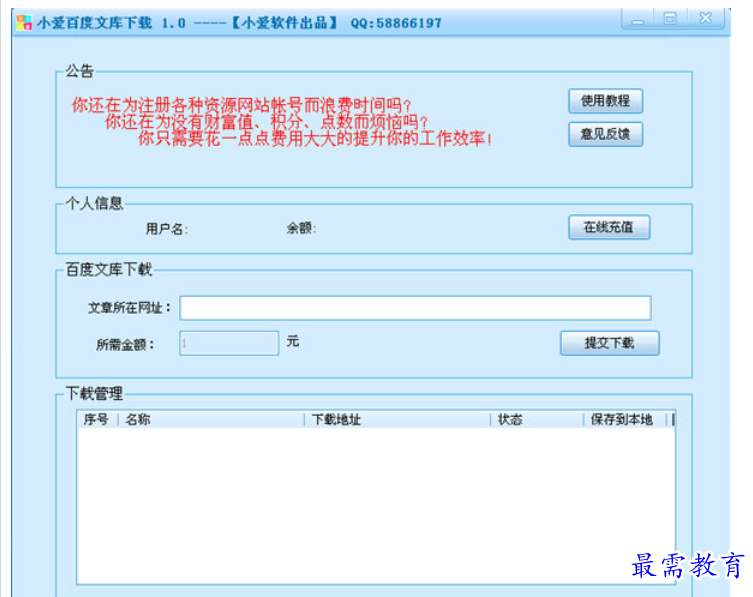Click the 余额 balance label
This screenshot has height=597, width=753.
301,228
